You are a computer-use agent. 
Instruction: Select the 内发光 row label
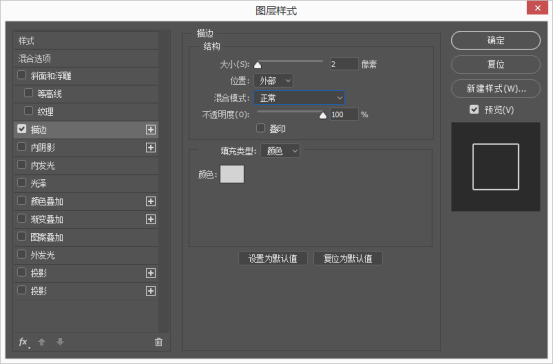coord(43,165)
